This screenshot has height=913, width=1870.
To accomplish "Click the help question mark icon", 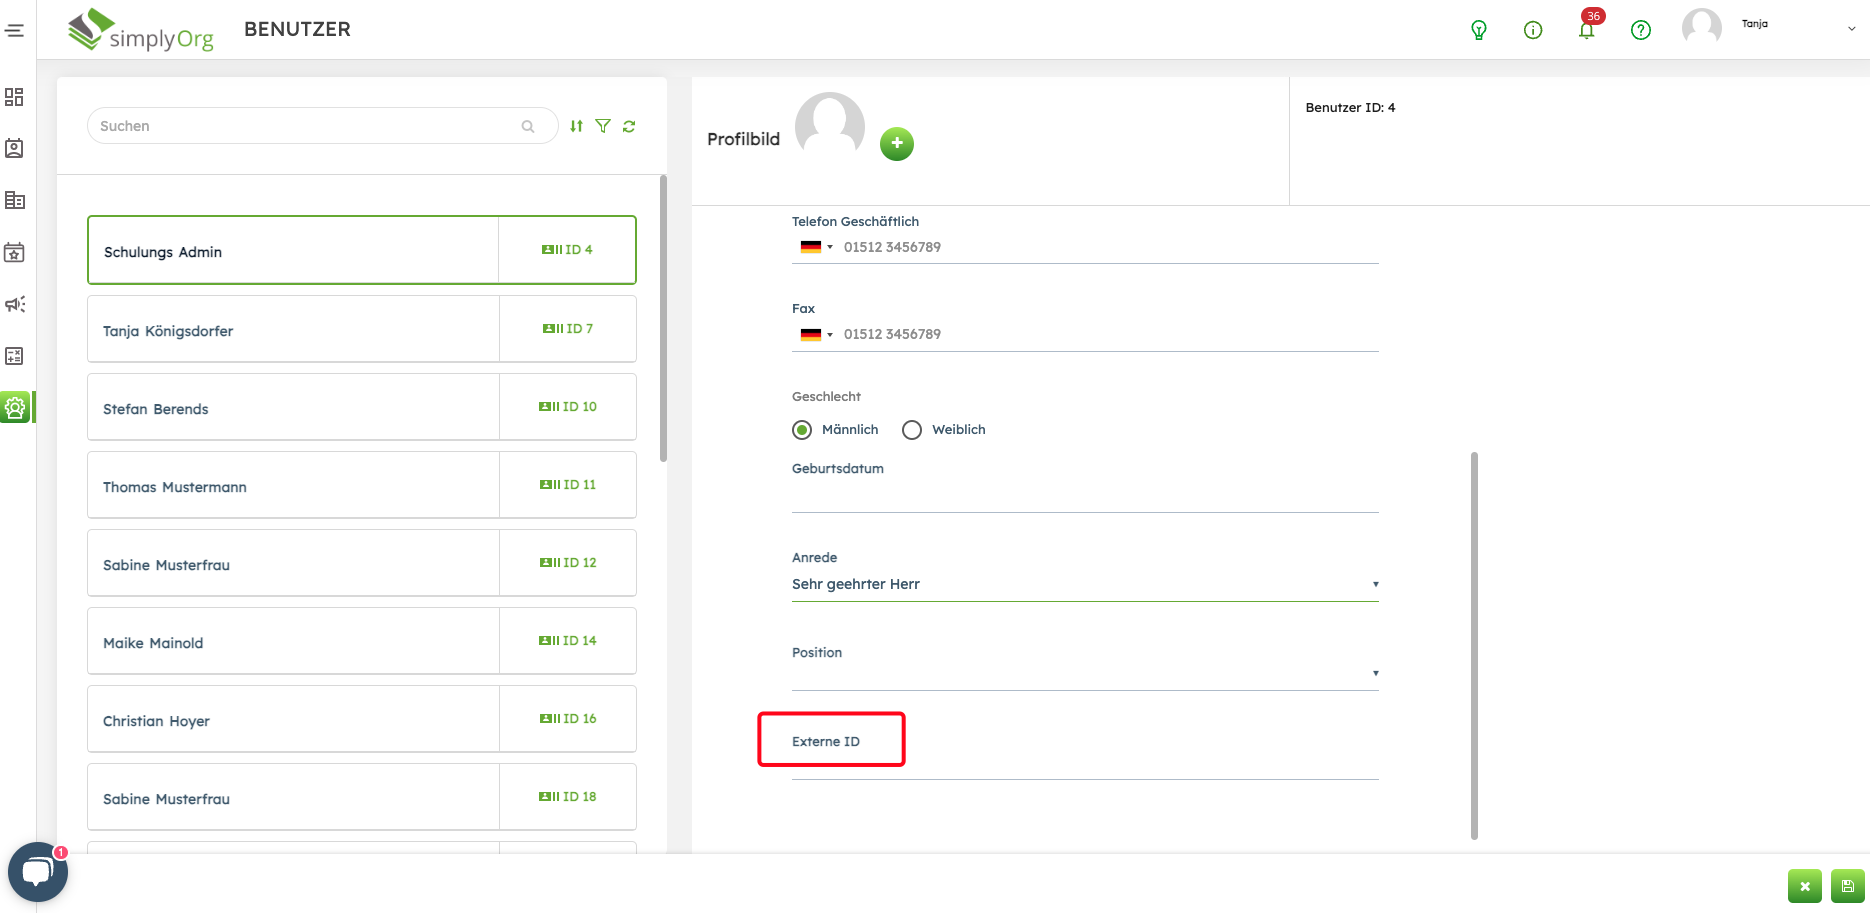I will [1640, 30].
